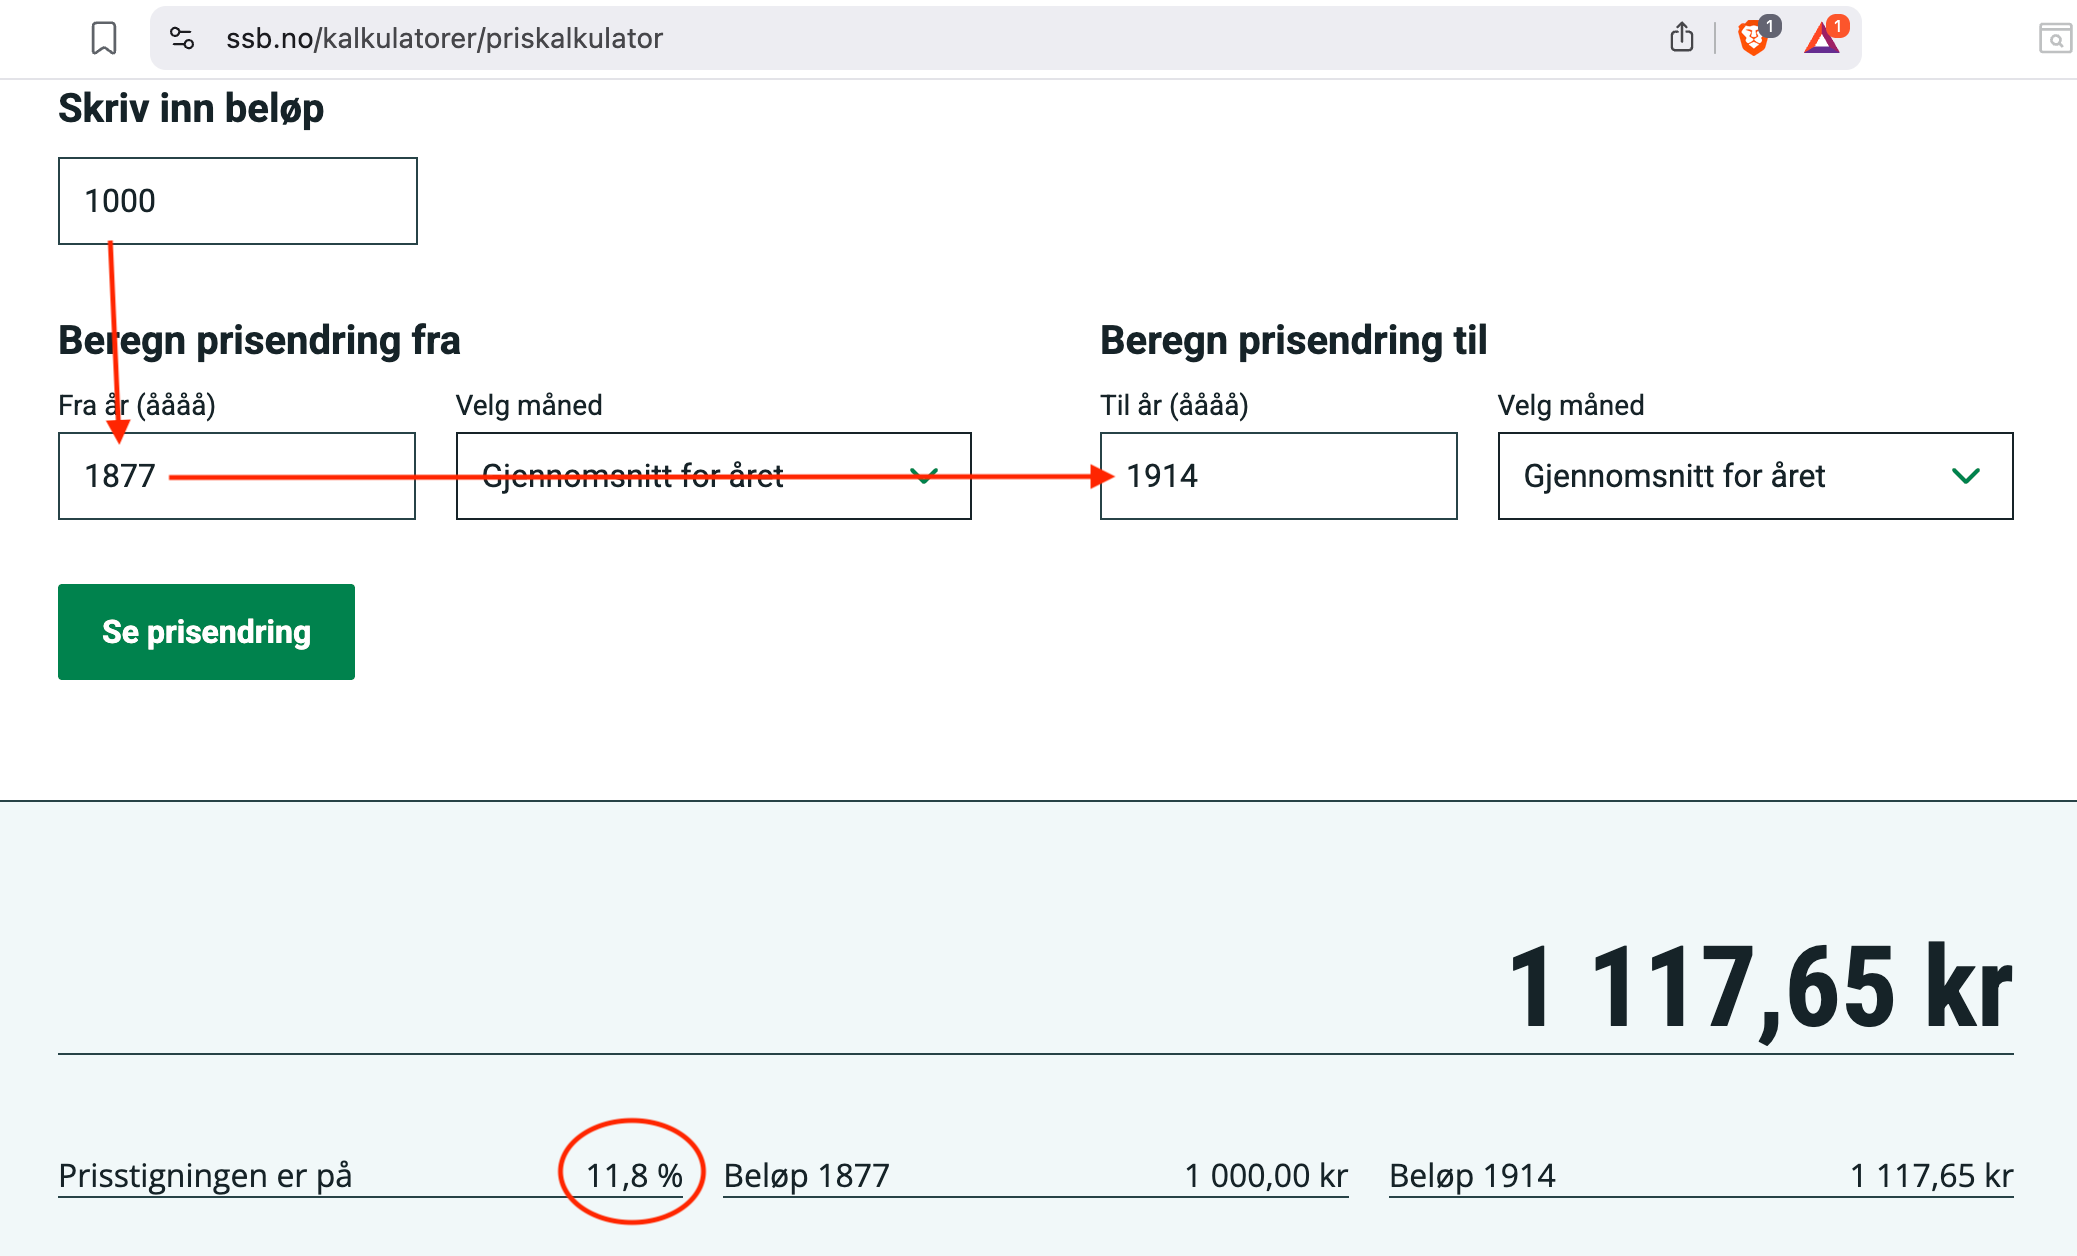Image resolution: width=2077 pixels, height=1256 pixels.
Task: Click the Beløp 1877 result label
Action: (x=806, y=1175)
